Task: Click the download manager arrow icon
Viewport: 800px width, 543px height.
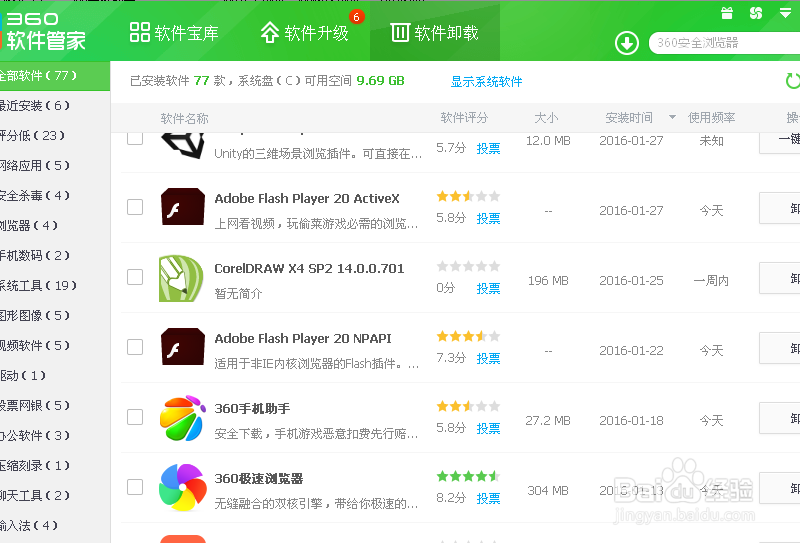Action: pyautogui.click(x=627, y=43)
